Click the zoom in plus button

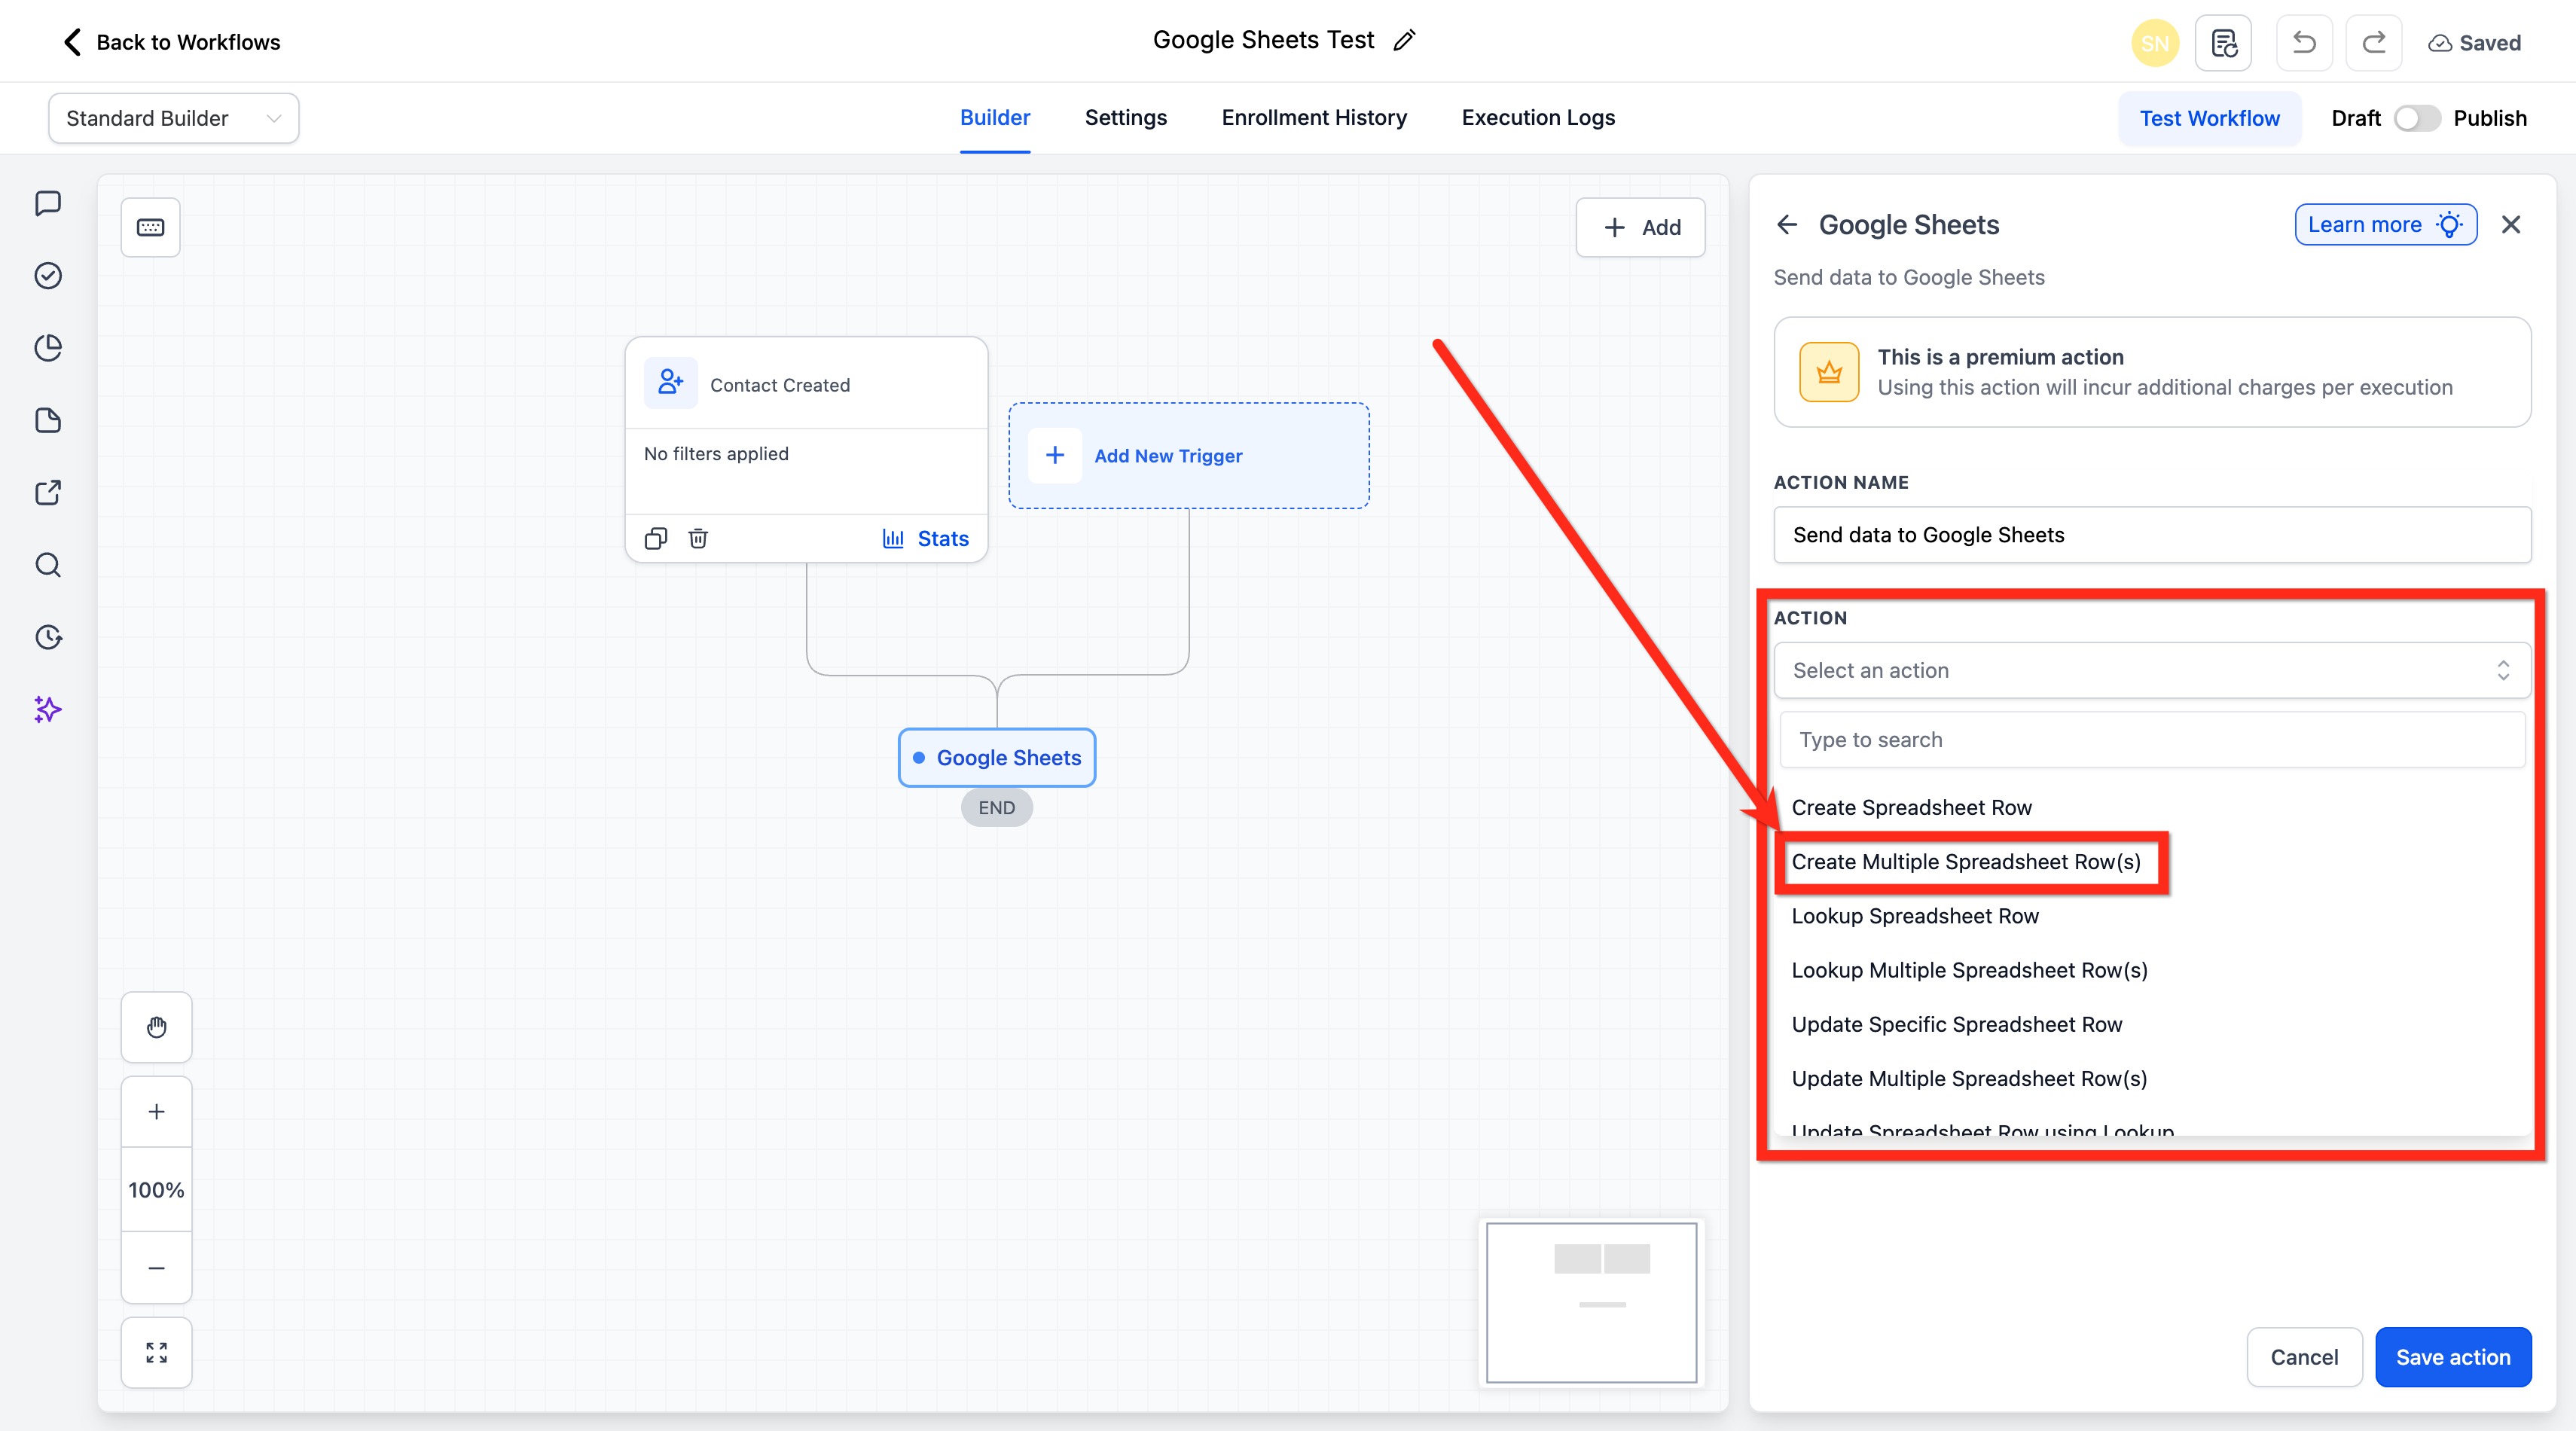[156, 1111]
